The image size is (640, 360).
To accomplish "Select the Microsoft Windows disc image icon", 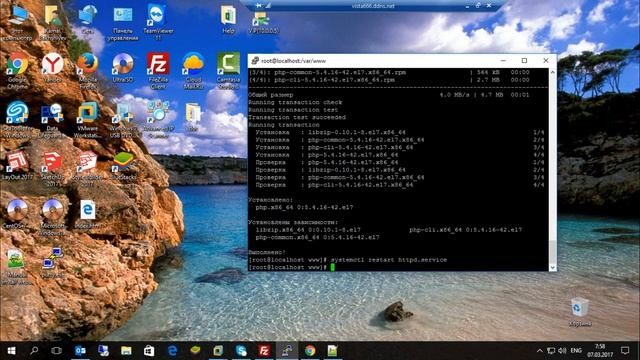I will coord(52,216).
